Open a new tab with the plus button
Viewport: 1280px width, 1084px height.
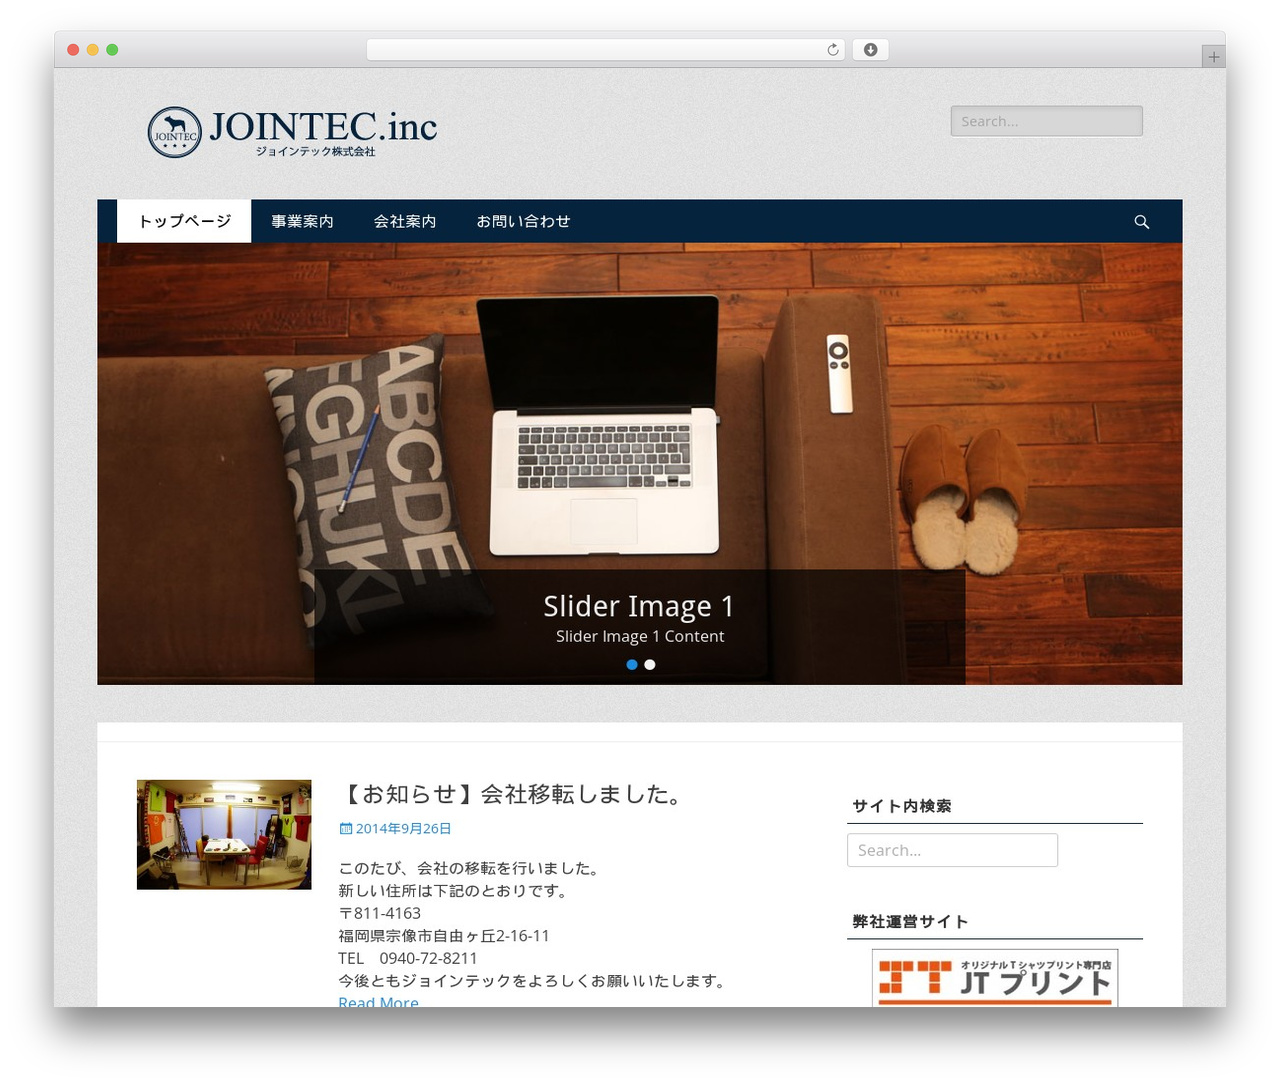(1213, 57)
